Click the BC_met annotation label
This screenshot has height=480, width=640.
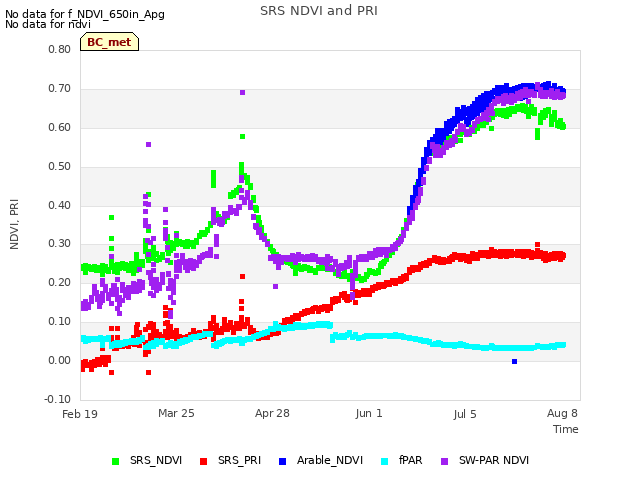(109, 42)
